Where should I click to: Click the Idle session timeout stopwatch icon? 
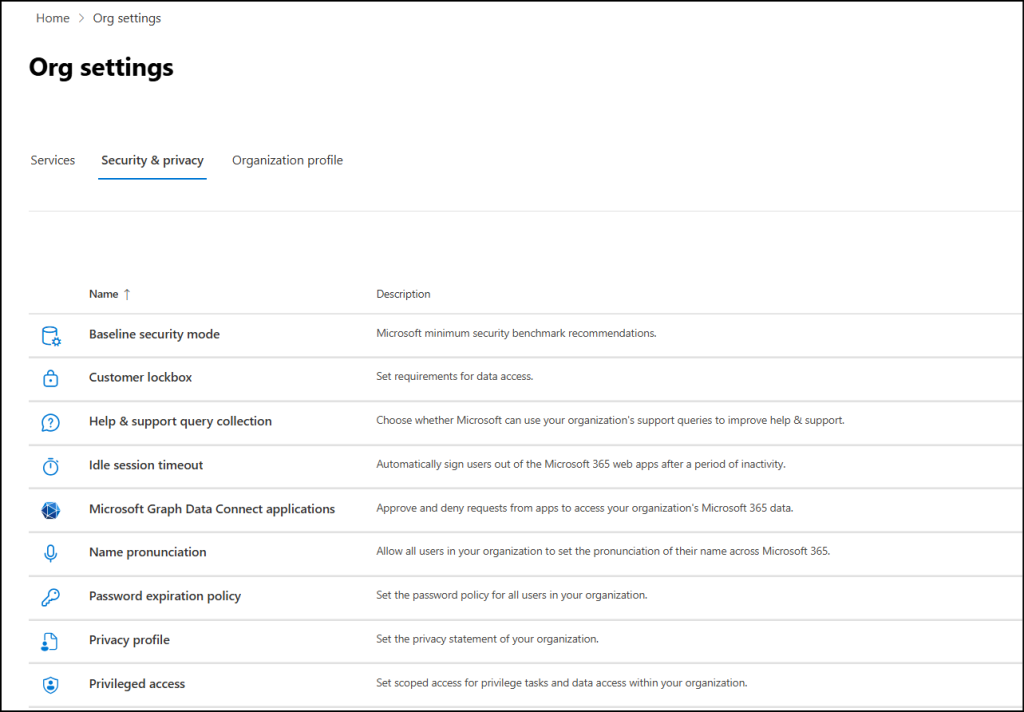tap(50, 466)
